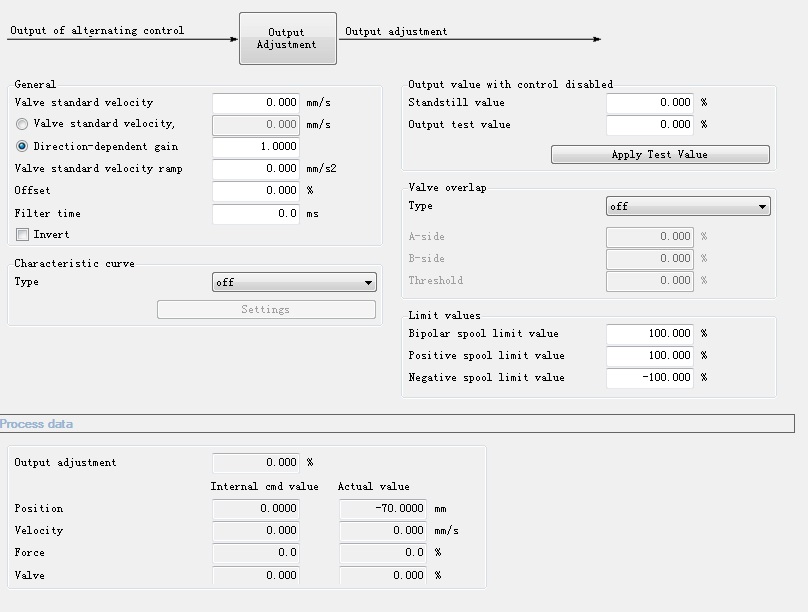Edit the Direction-dependent gain value field
This screenshot has height=612, width=808.
point(256,147)
